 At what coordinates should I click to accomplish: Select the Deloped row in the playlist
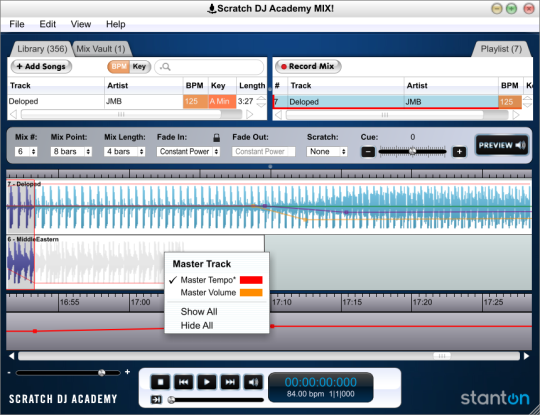[397, 102]
